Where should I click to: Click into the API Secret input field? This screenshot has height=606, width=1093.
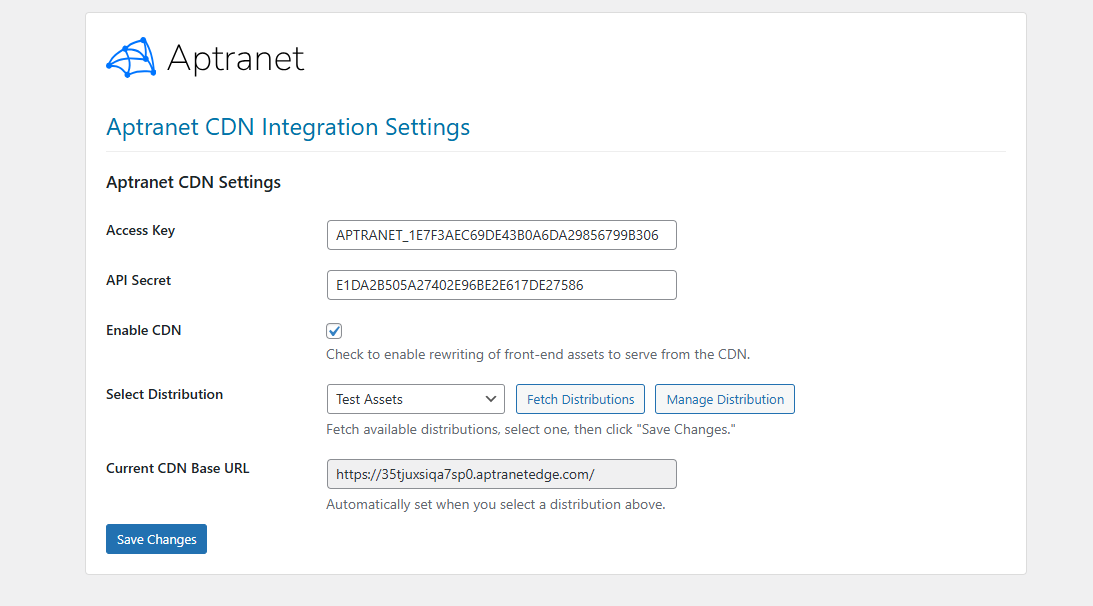click(x=501, y=285)
